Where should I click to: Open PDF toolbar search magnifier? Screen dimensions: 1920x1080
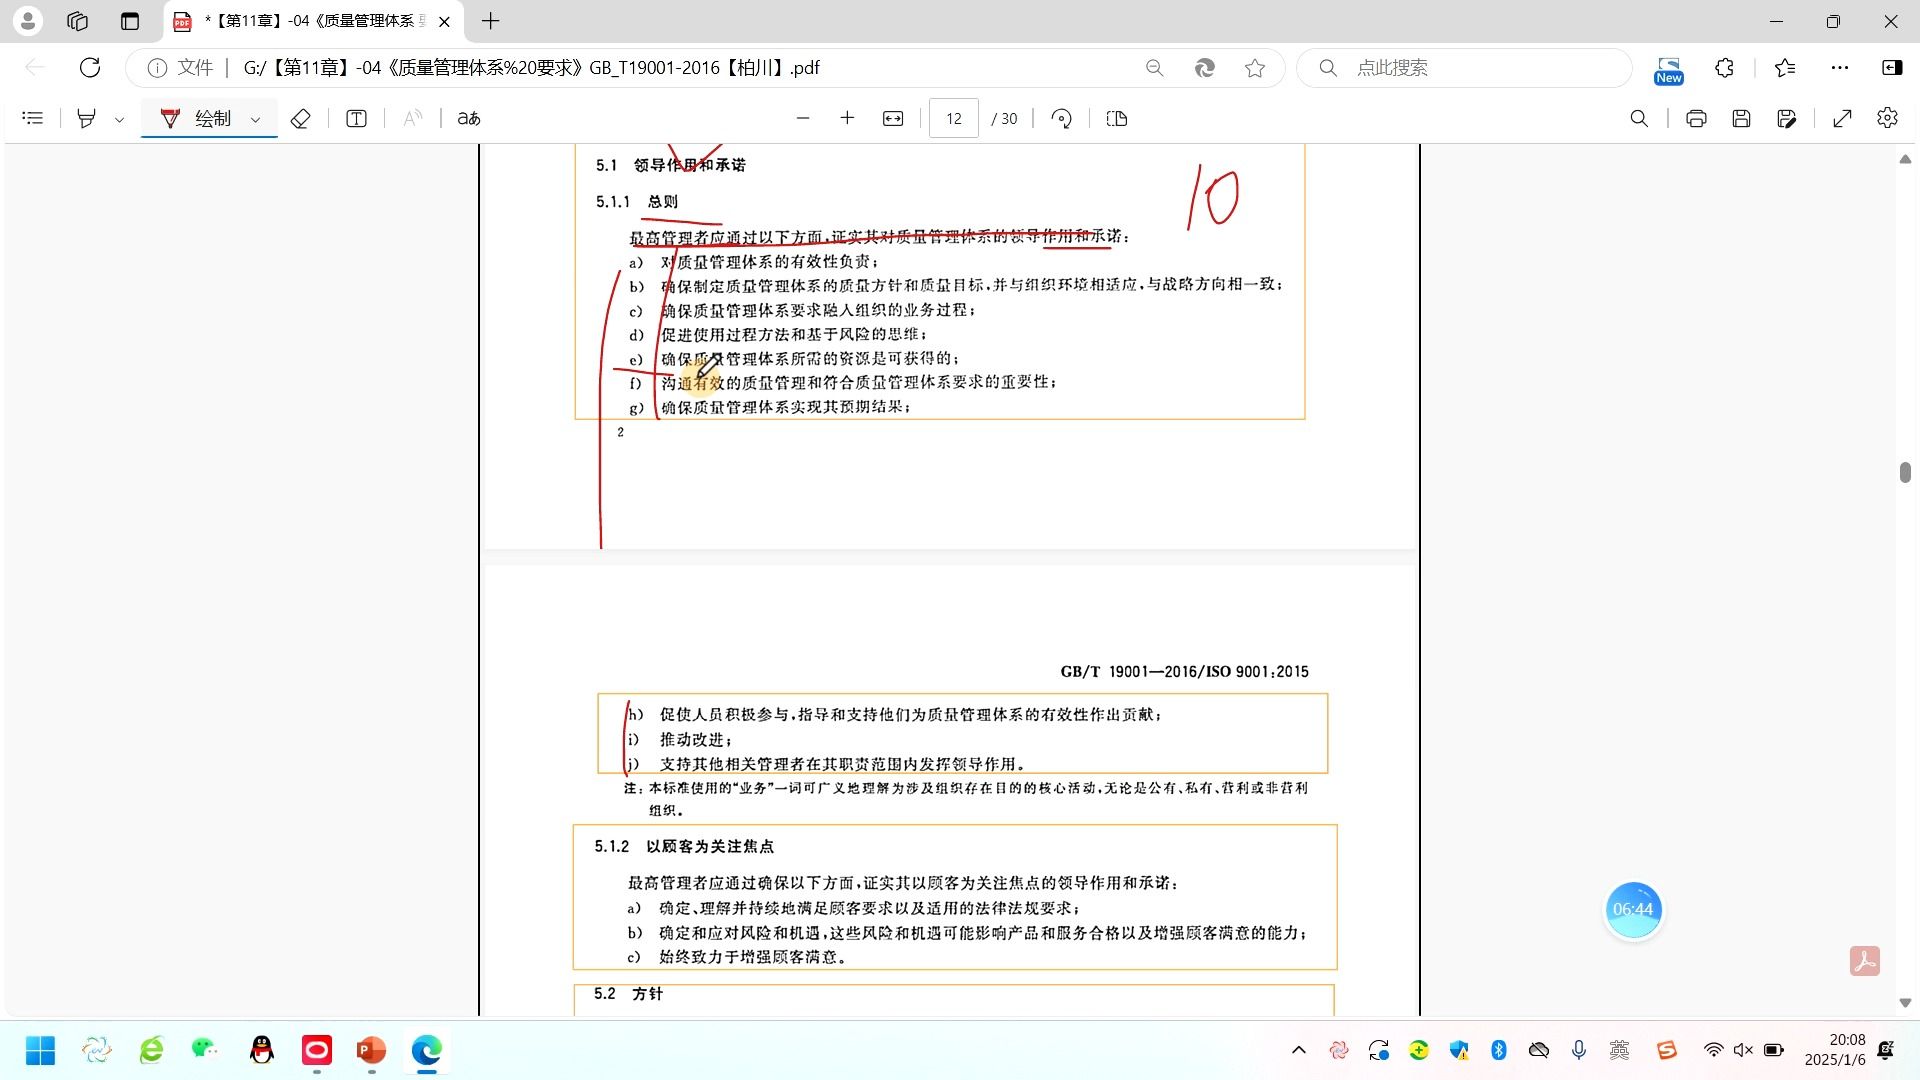pos(1639,119)
